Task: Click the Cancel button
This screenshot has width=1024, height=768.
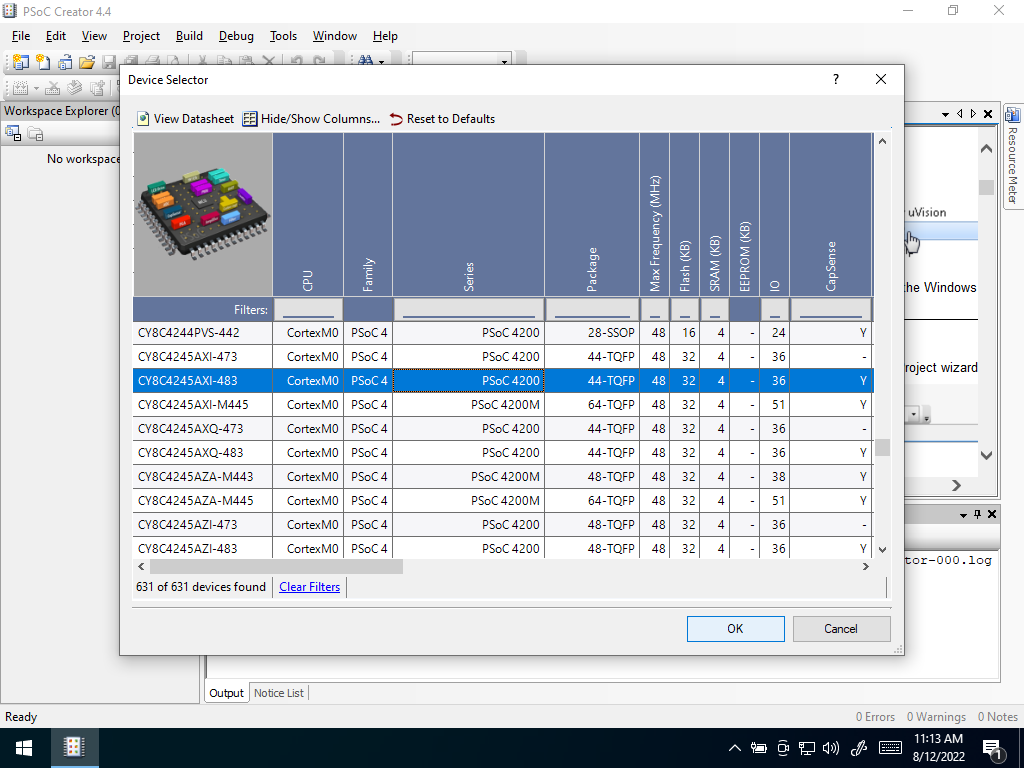Action: tap(841, 628)
